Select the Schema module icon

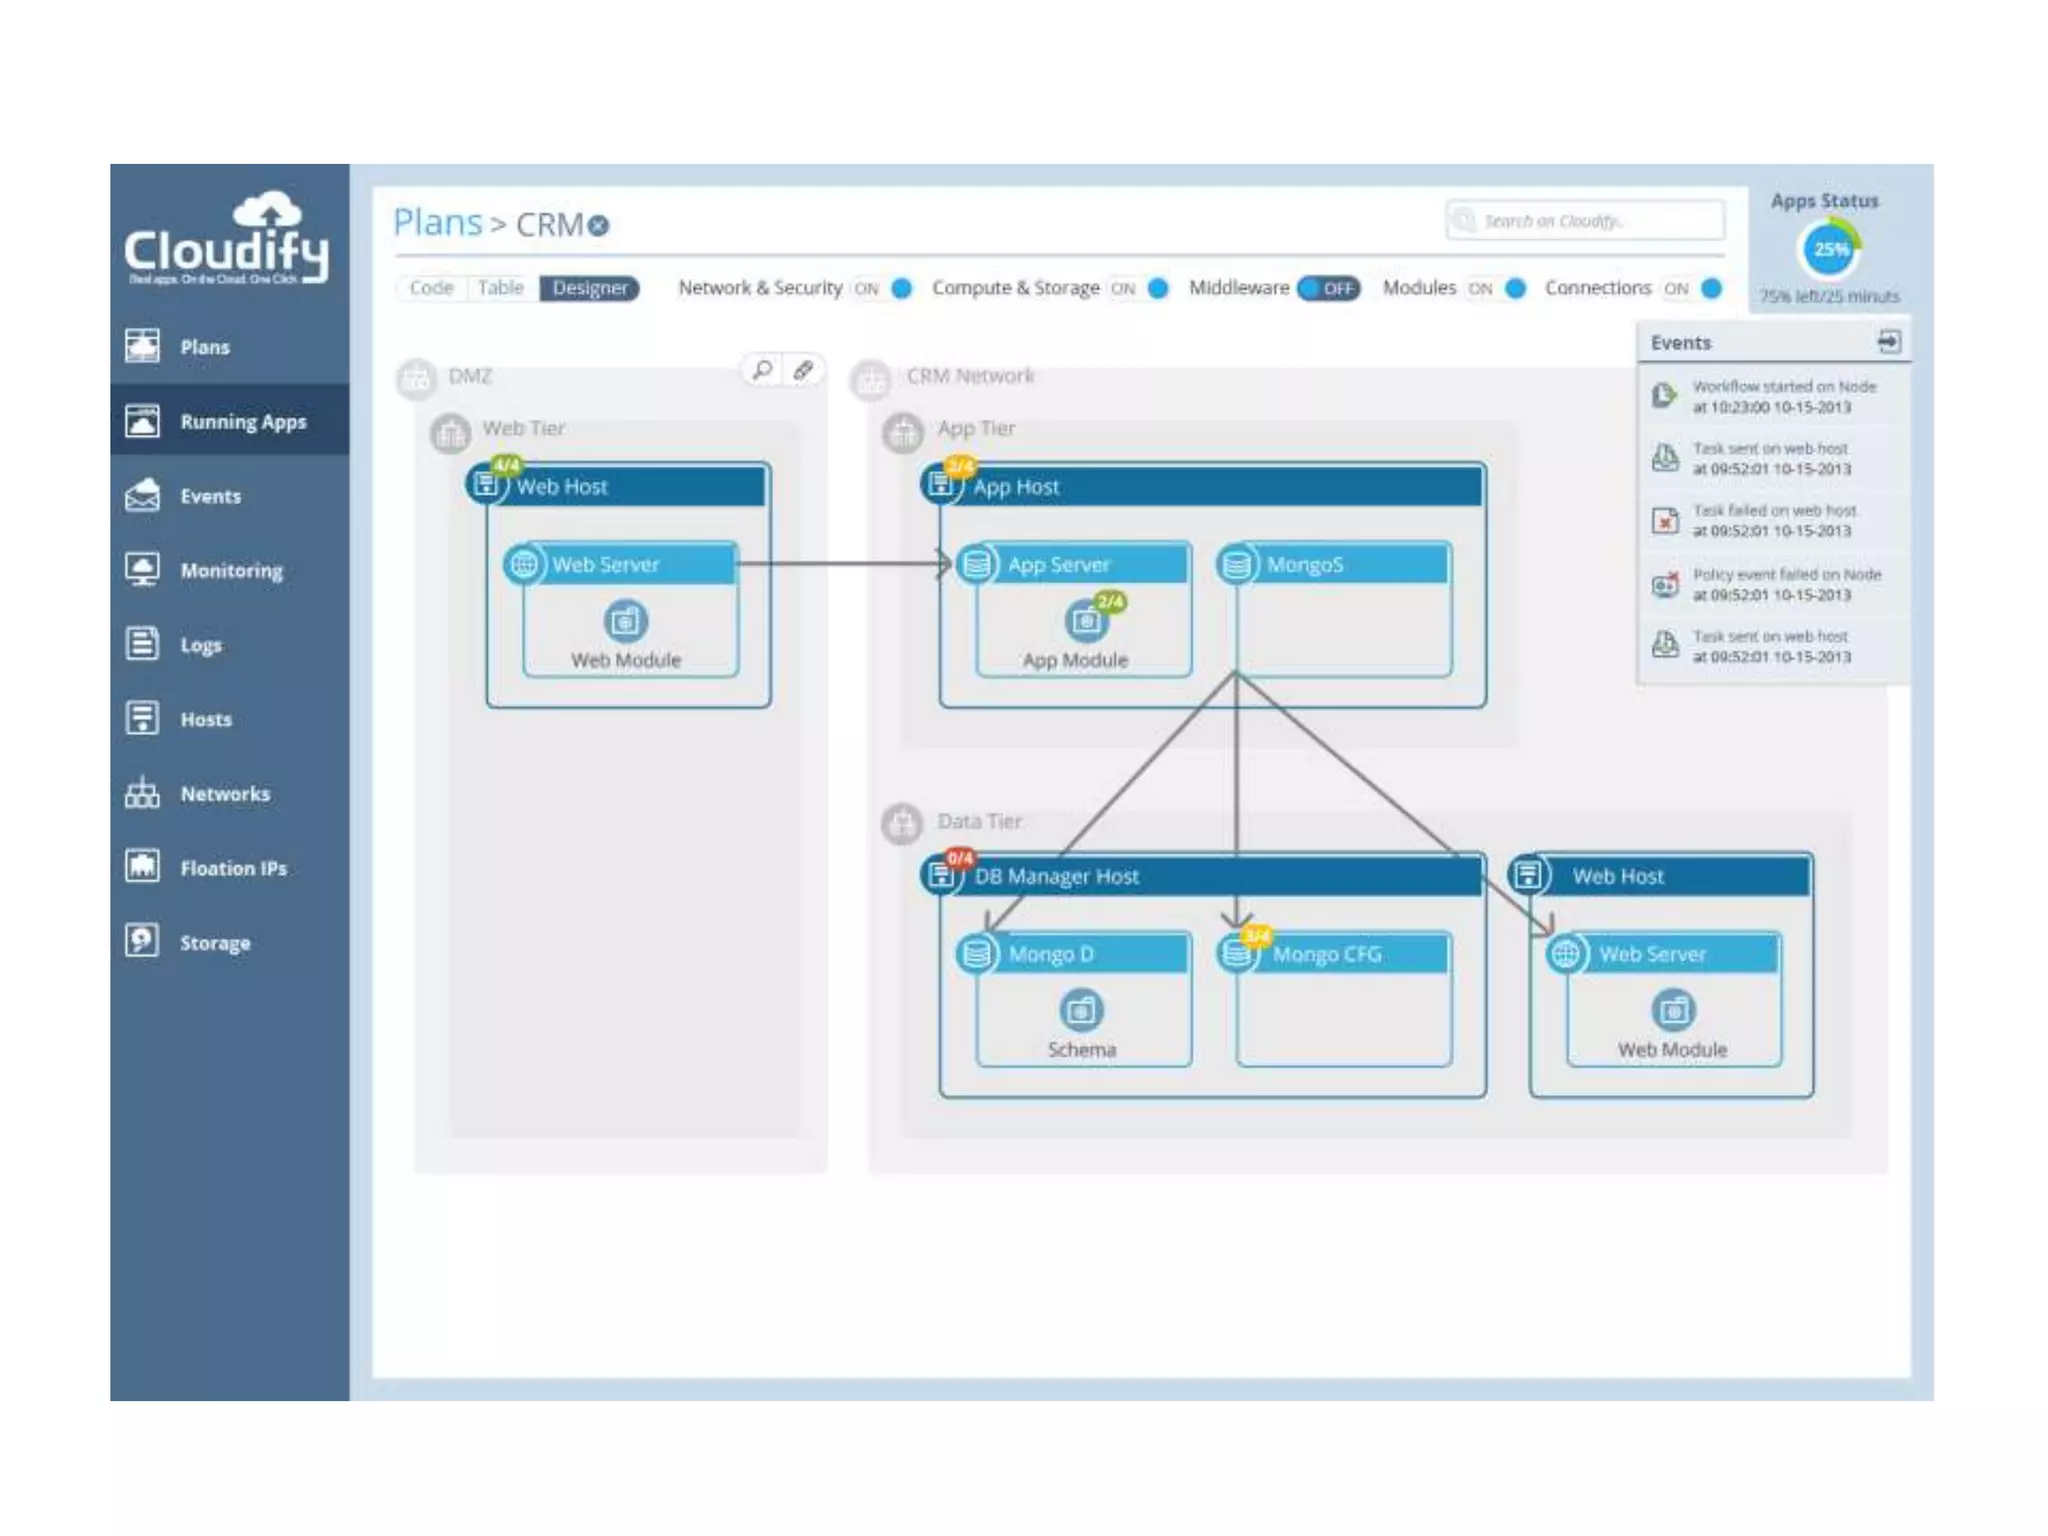pos(1081,1010)
